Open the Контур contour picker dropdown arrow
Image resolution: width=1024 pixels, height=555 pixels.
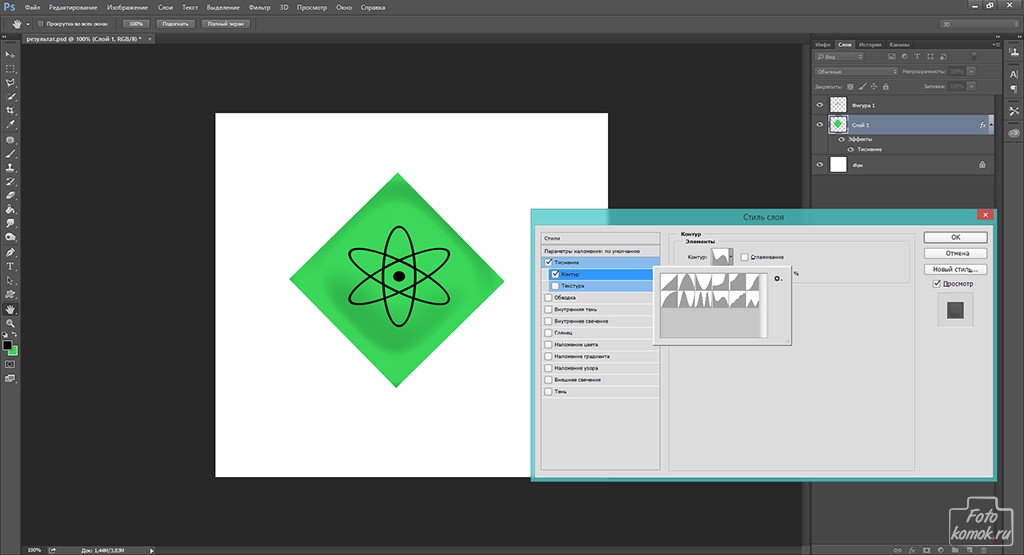[x=731, y=257]
